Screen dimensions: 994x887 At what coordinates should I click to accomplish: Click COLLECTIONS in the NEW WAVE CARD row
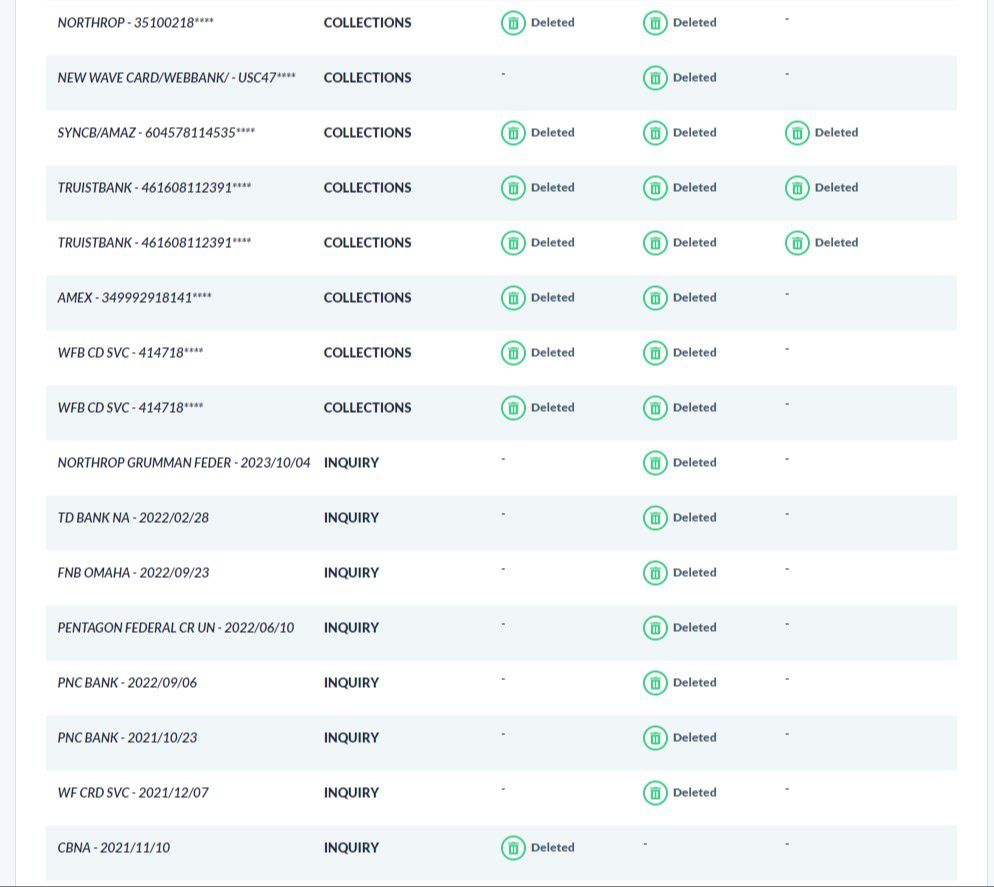coord(368,78)
